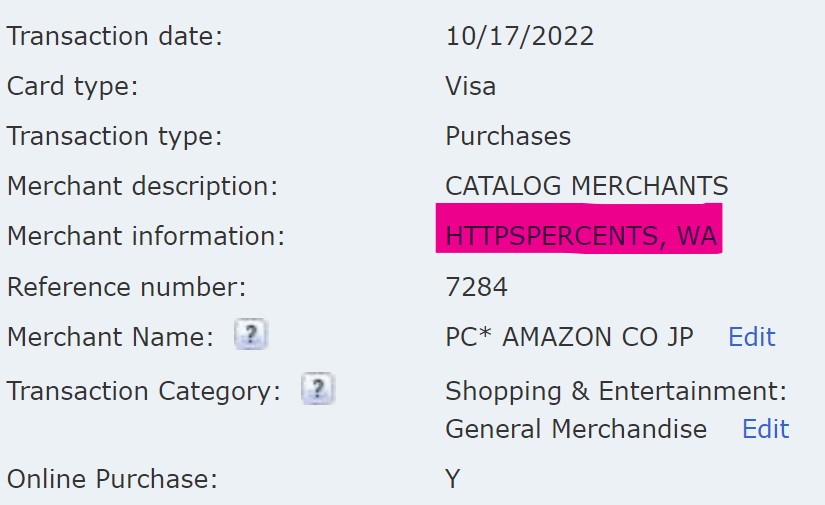This screenshot has height=505, width=825.
Task: Click the Transaction type label
Action: [x=114, y=136]
